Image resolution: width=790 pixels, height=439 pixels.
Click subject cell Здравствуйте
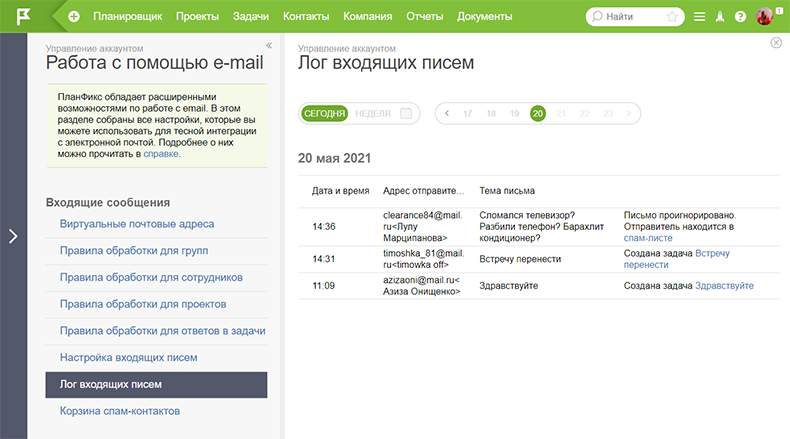point(508,286)
